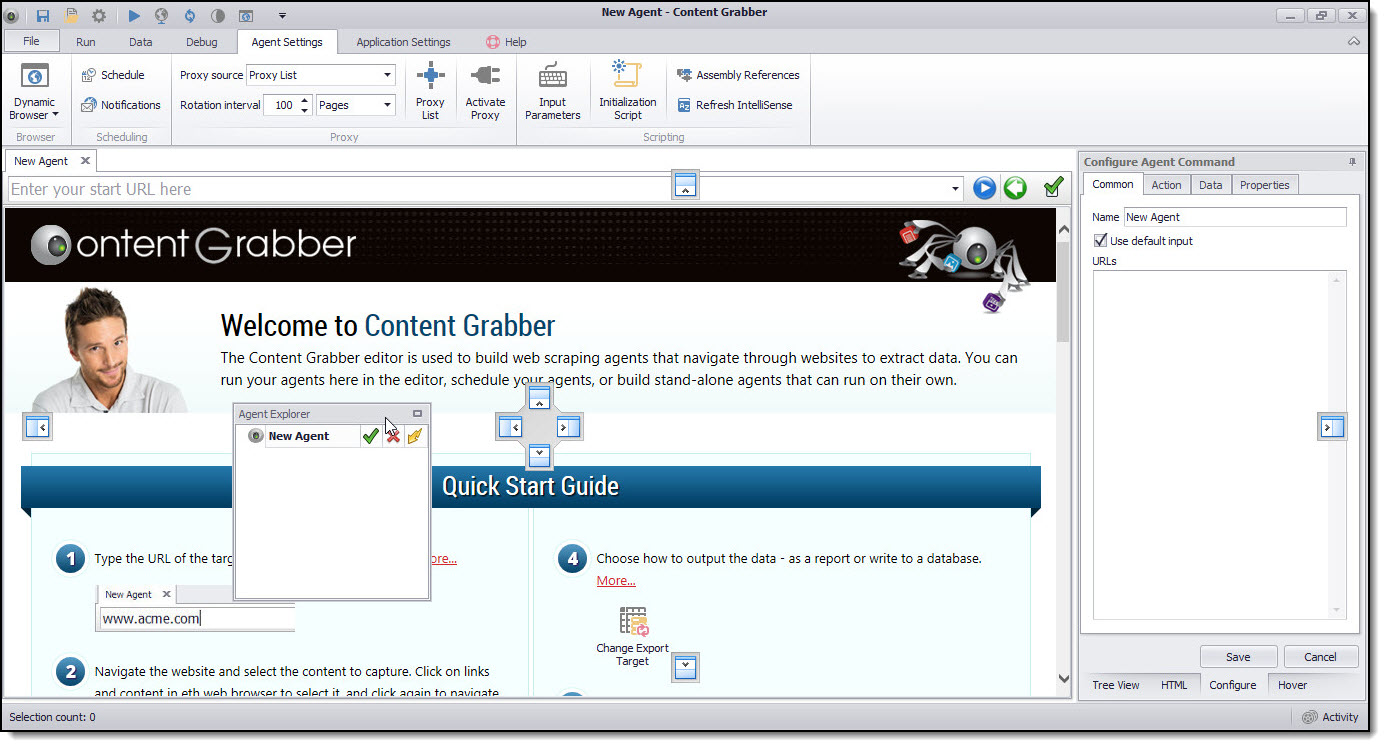Open agent file with folder icon
Viewport: 1385px width, 747px height.
71,15
